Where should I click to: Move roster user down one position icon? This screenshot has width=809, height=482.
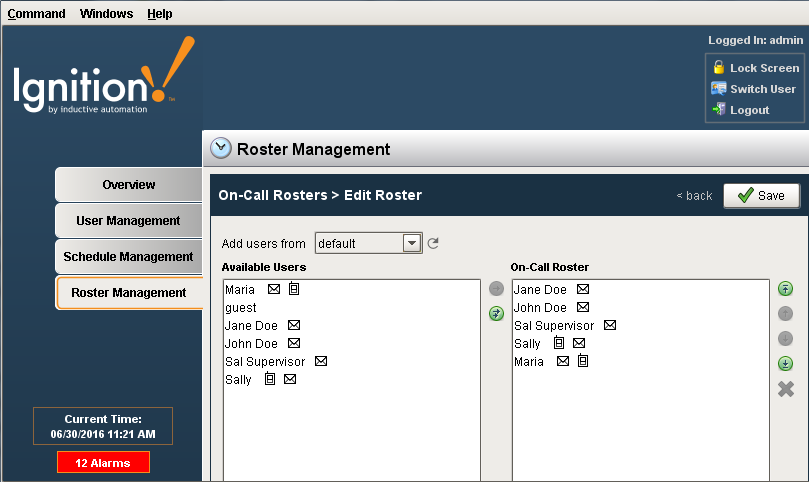785,339
